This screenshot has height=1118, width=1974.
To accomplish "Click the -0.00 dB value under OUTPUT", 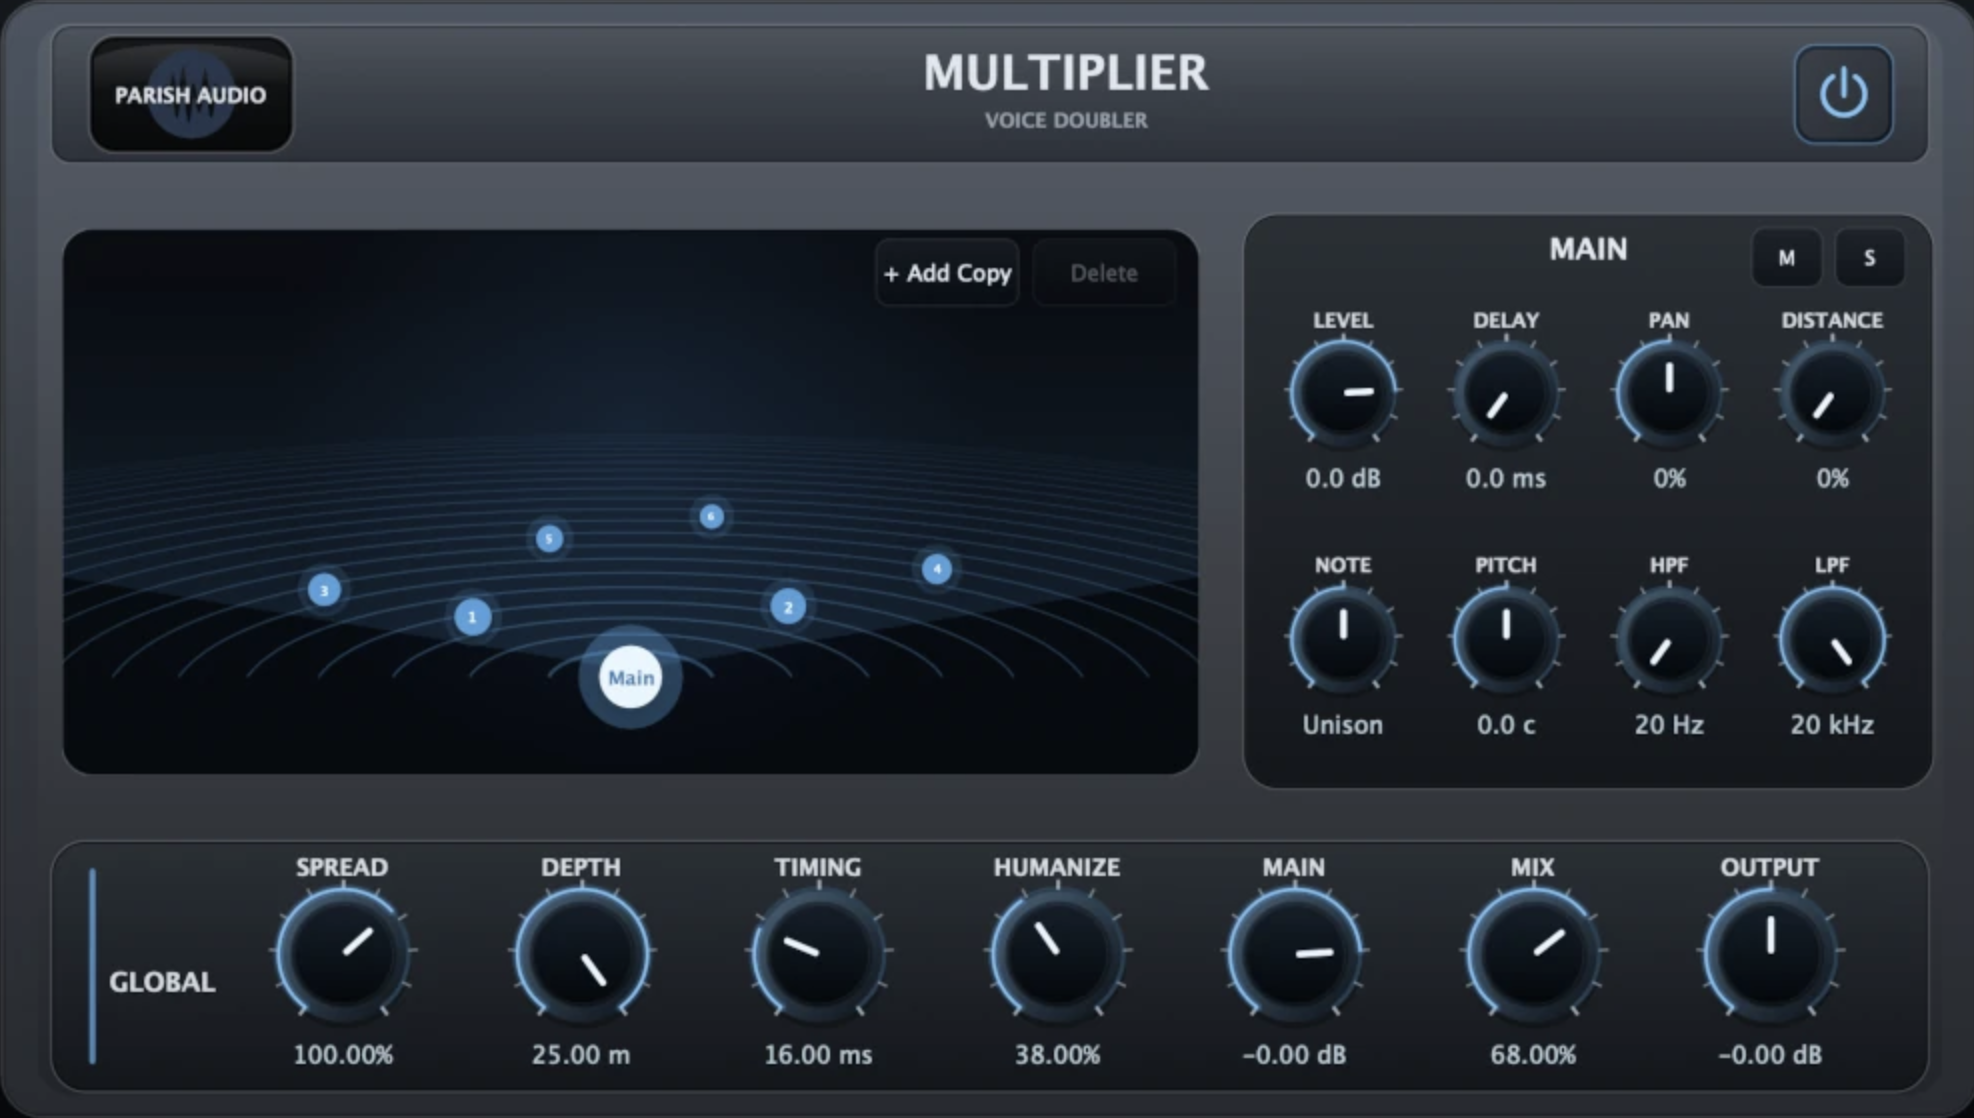I will [x=1770, y=1054].
